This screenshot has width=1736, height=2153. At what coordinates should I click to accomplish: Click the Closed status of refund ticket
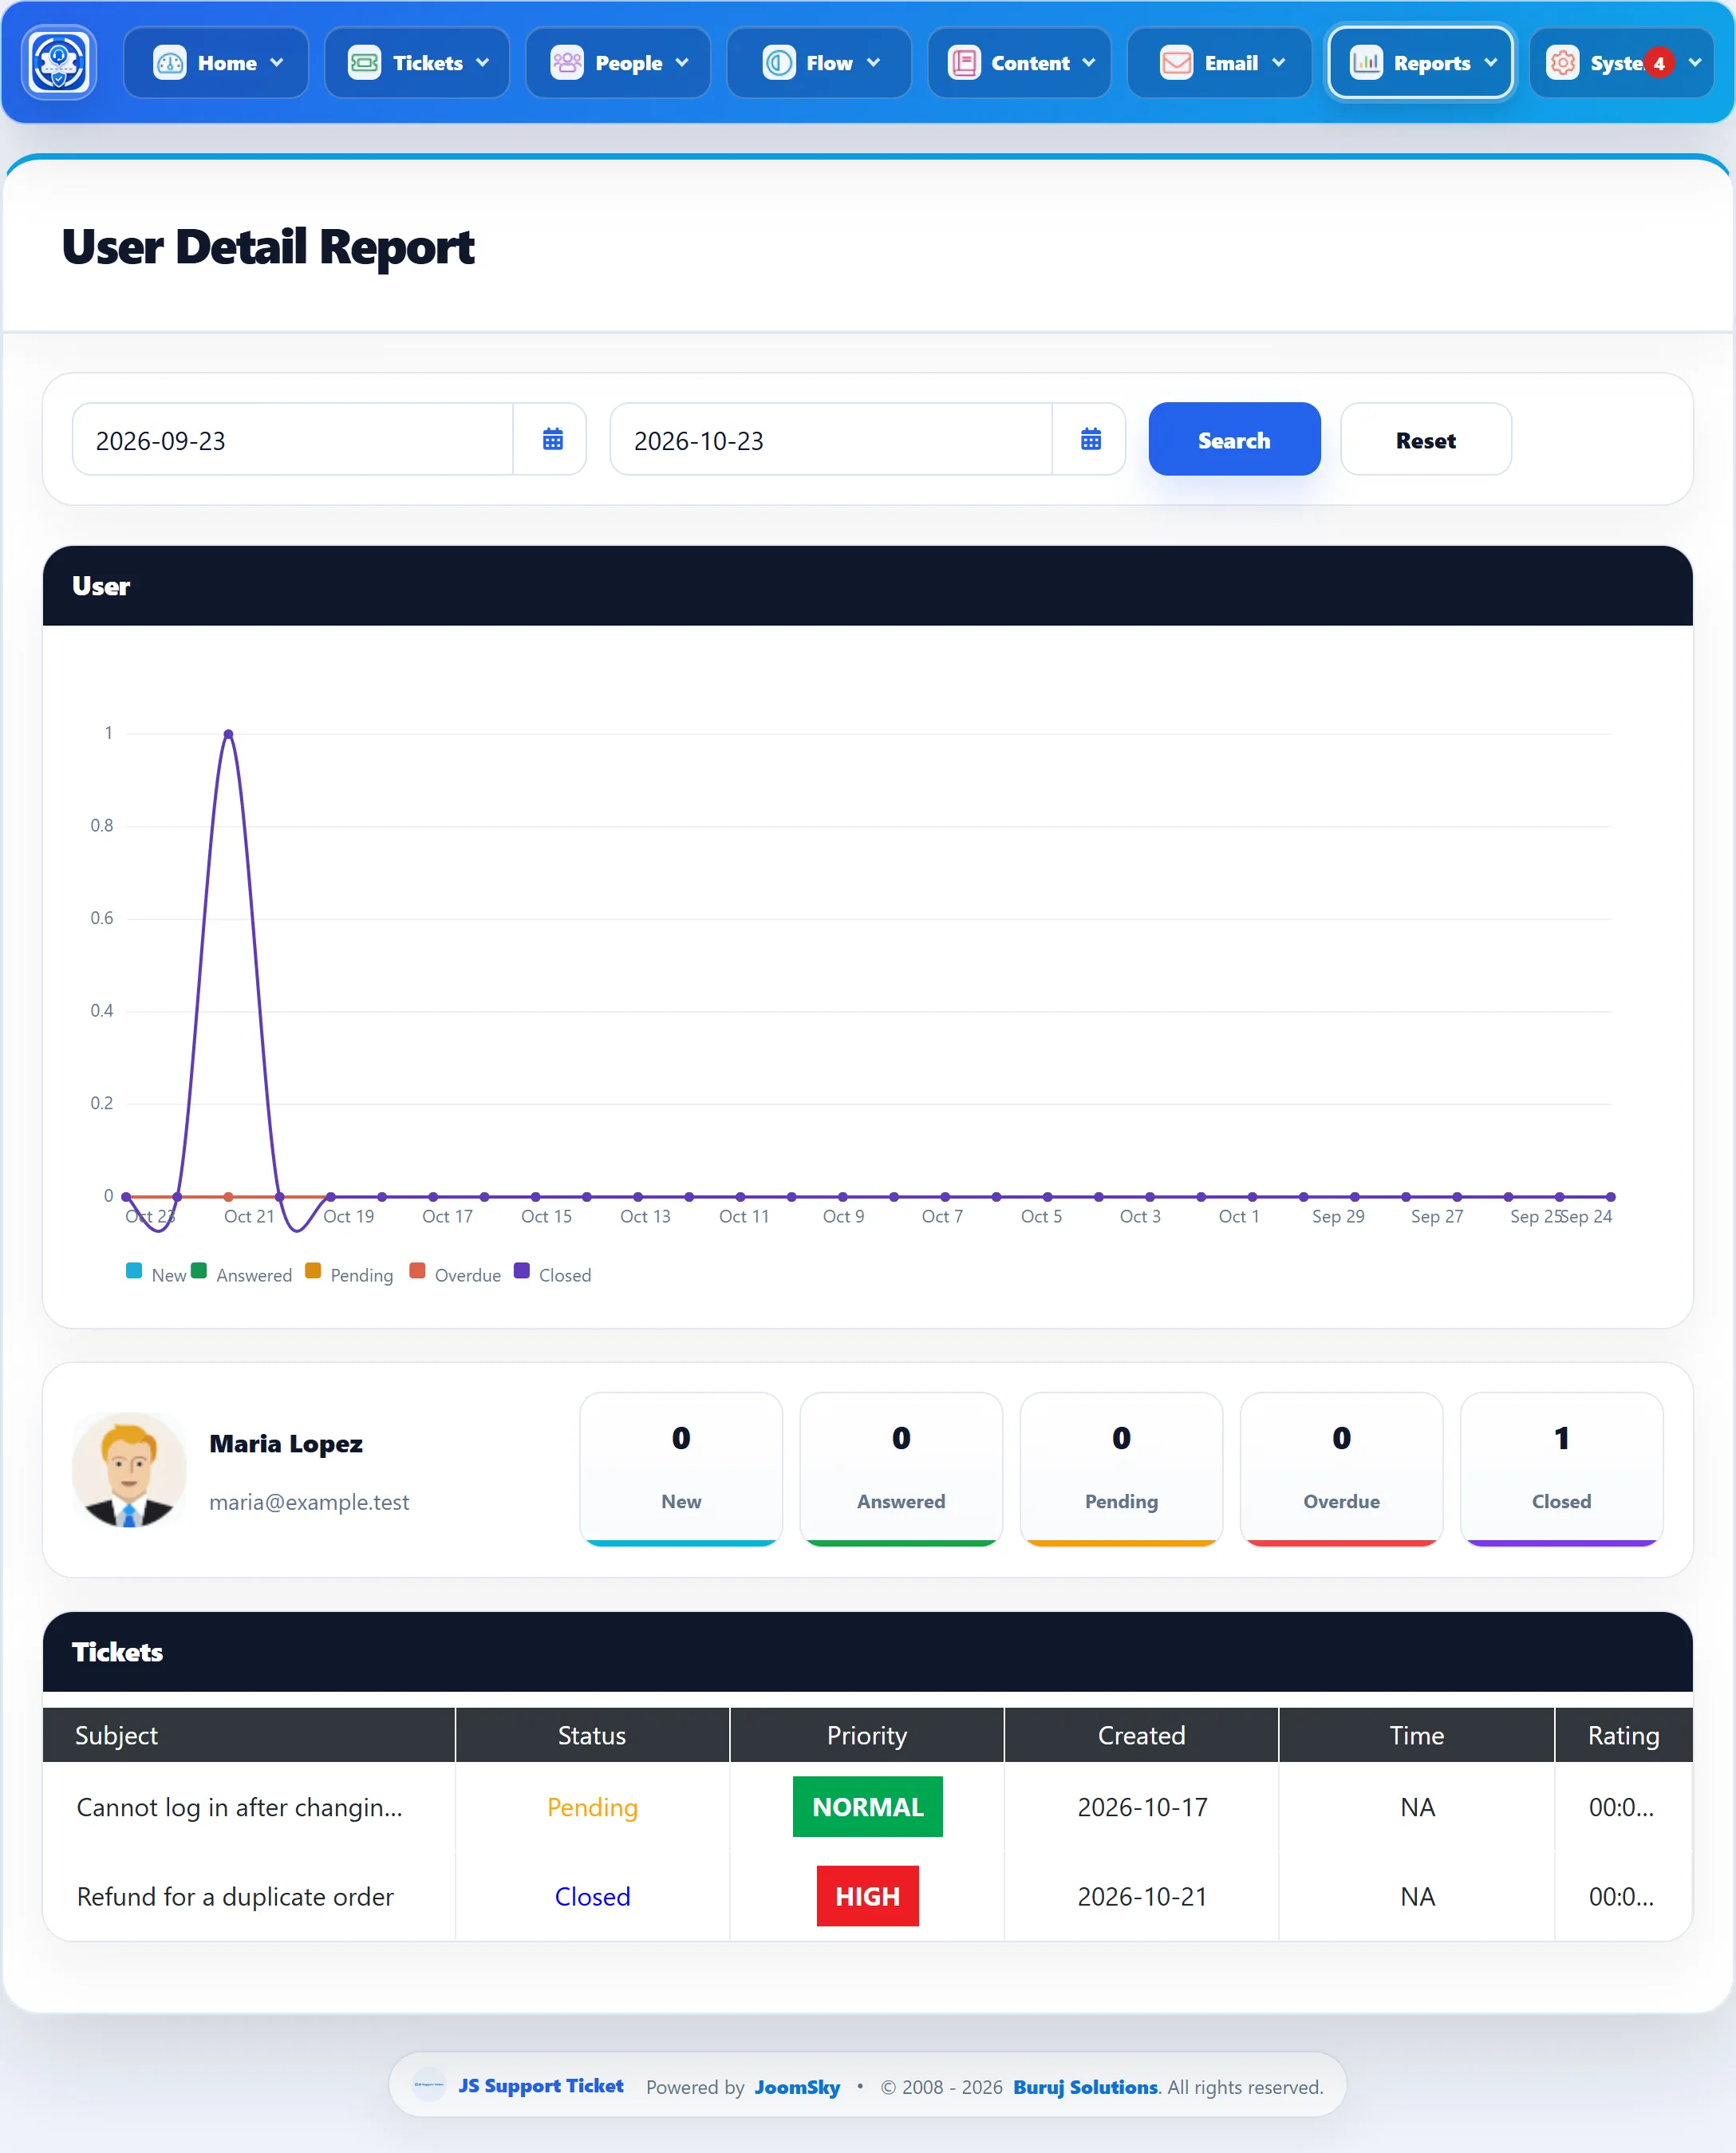tap(592, 1896)
